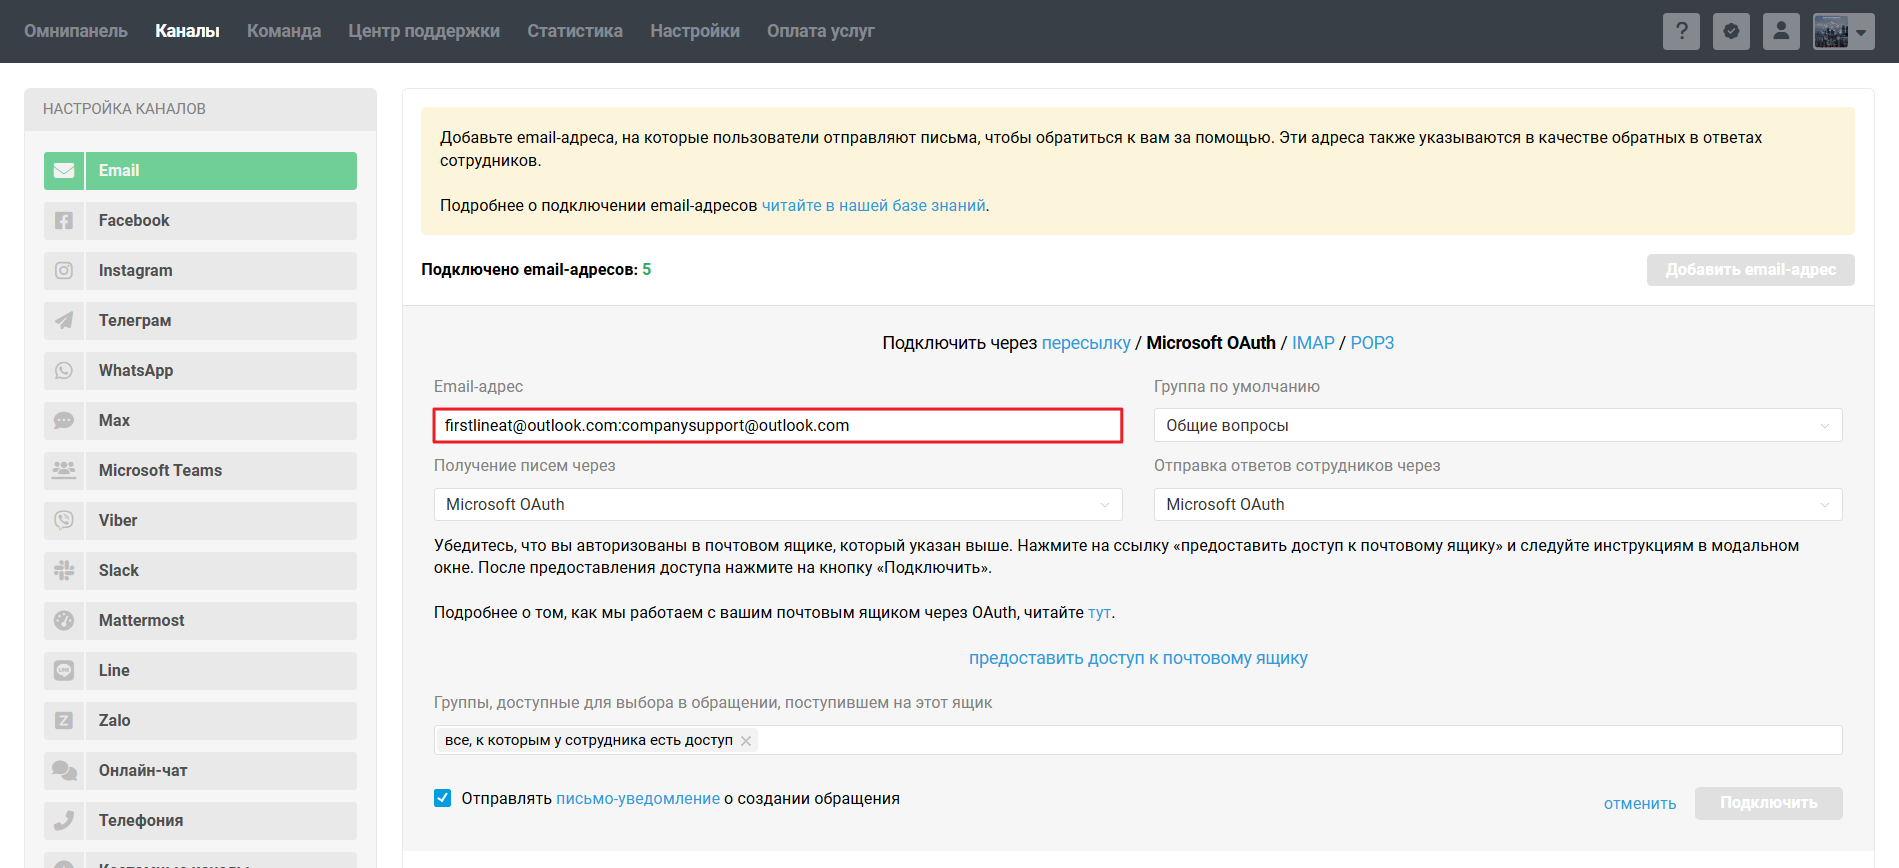Image resolution: width=1899 pixels, height=868 pixels.
Task: Select the Facebook channel icon
Action: pos(64,221)
